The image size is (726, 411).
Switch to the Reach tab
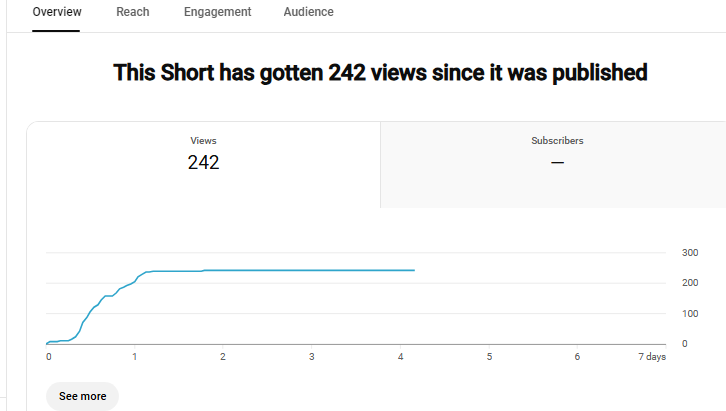(132, 12)
